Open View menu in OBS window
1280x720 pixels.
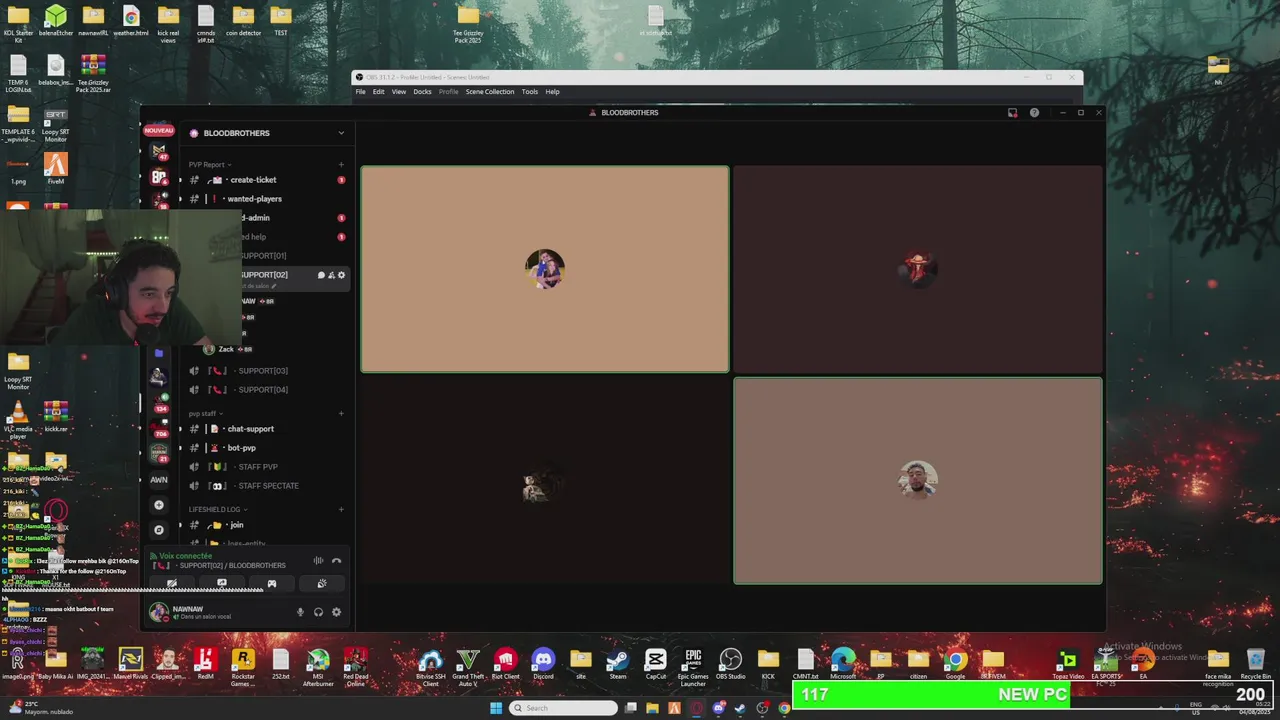coord(399,92)
